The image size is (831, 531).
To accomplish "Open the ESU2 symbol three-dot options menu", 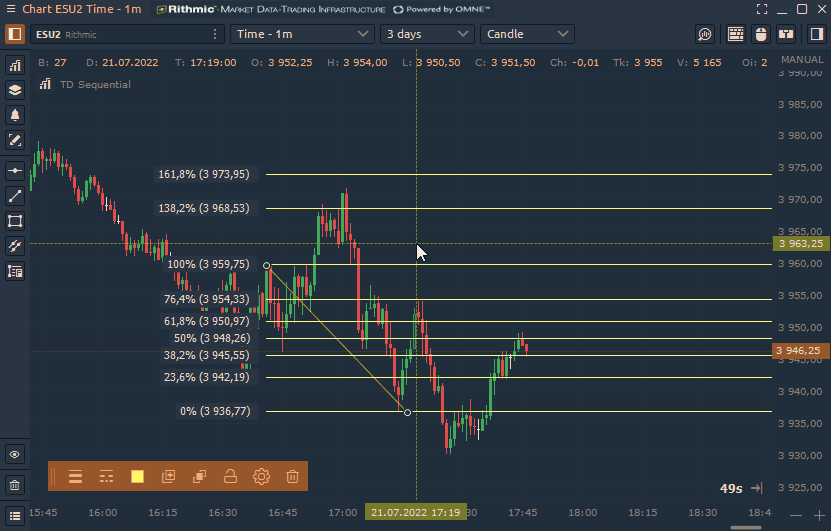I will coord(215,34).
